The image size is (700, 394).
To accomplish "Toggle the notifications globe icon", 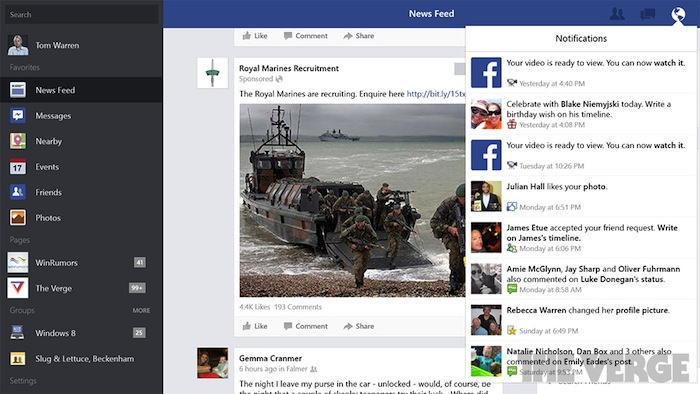I will [678, 15].
